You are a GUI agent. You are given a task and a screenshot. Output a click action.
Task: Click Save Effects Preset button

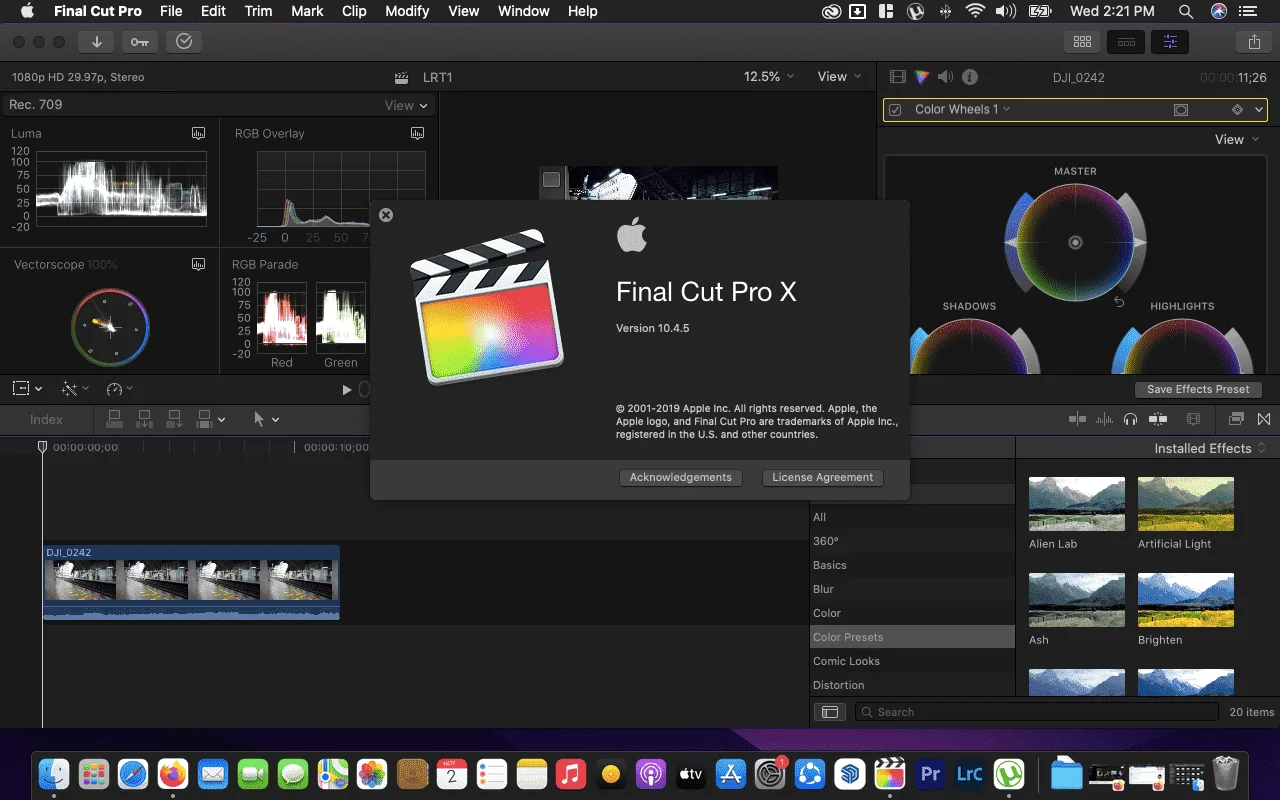[1198, 390]
